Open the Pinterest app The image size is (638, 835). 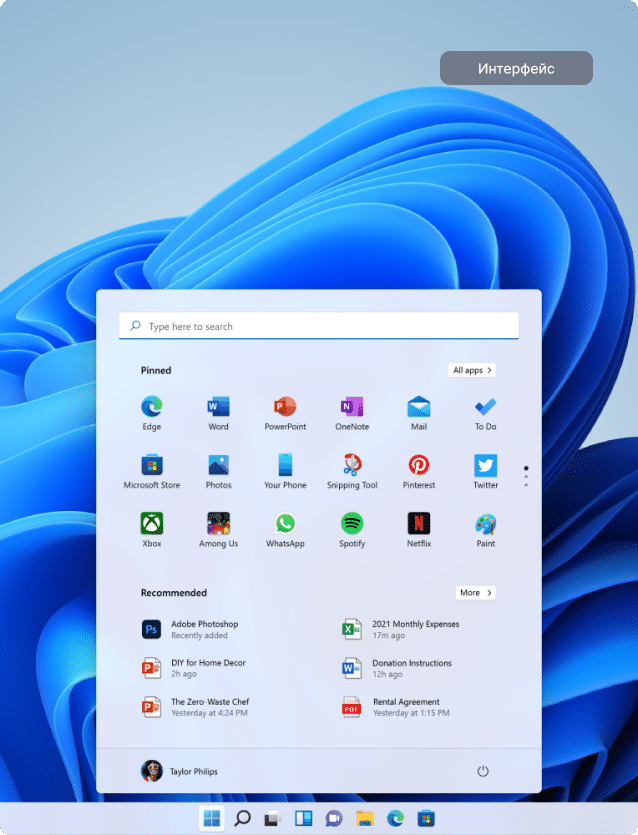(419, 471)
